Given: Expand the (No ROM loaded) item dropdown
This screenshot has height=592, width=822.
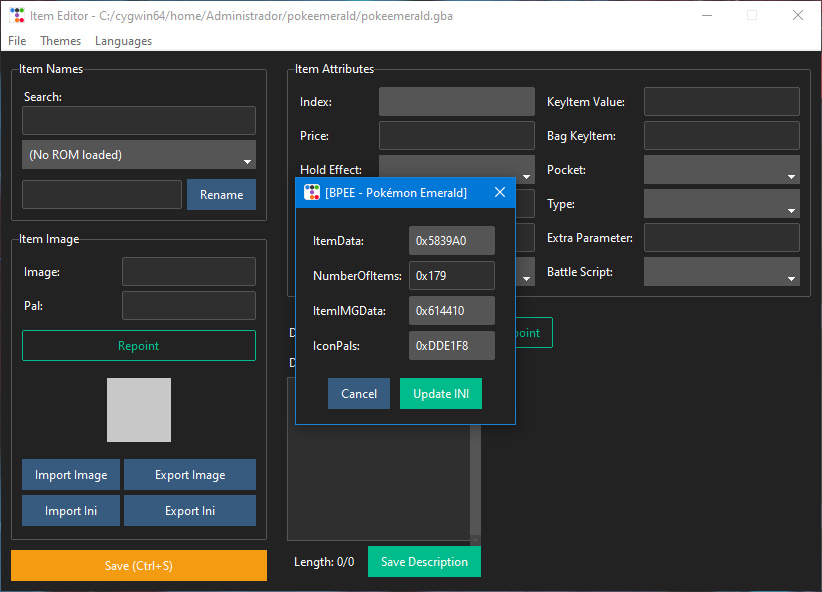Looking at the screenshot, I should coord(139,155).
